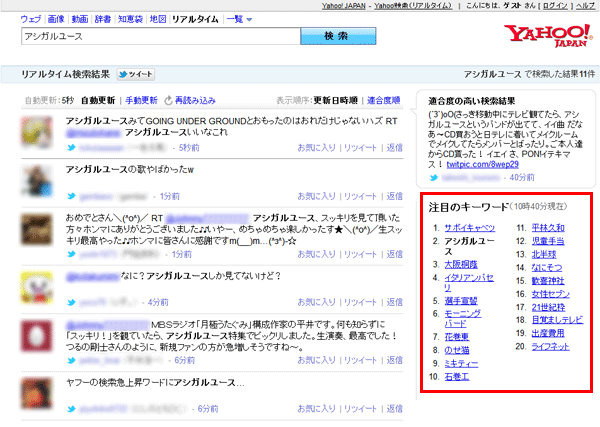Open keyword 女性セブン
The width and height of the screenshot is (600, 427).
[551, 294]
